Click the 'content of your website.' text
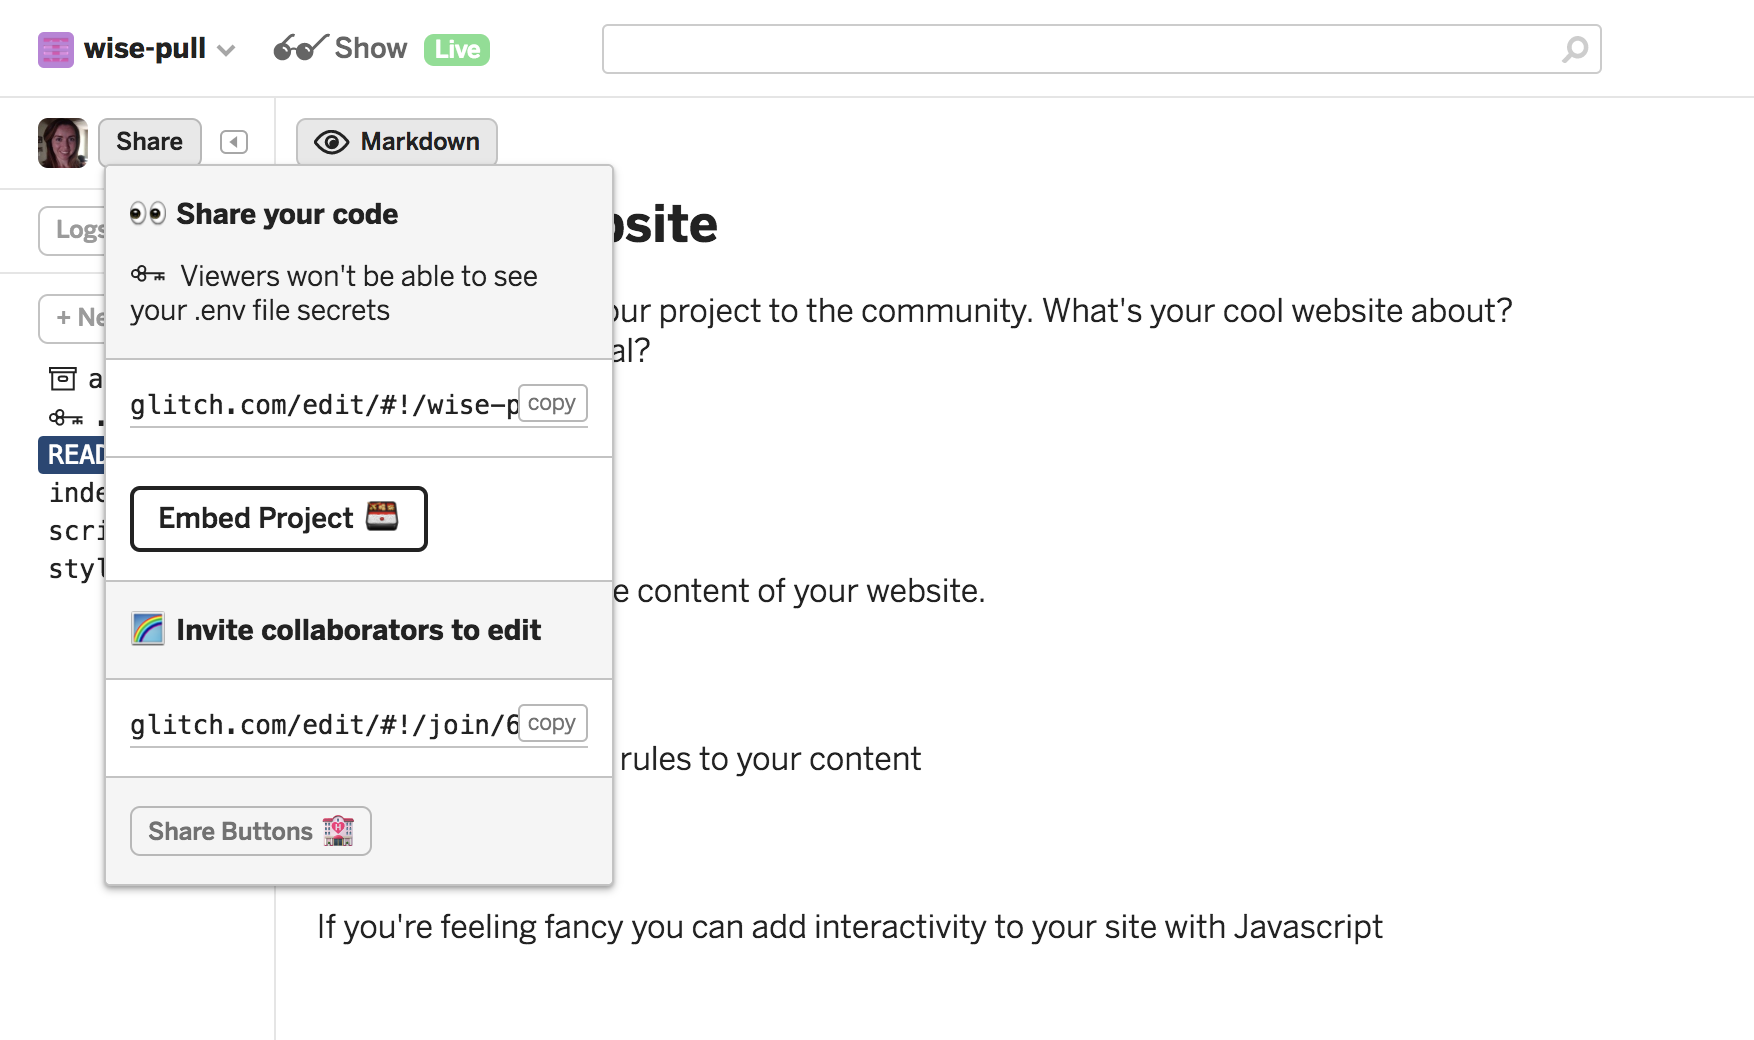Screen dimensions: 1754x1040 tap(811, 591)
